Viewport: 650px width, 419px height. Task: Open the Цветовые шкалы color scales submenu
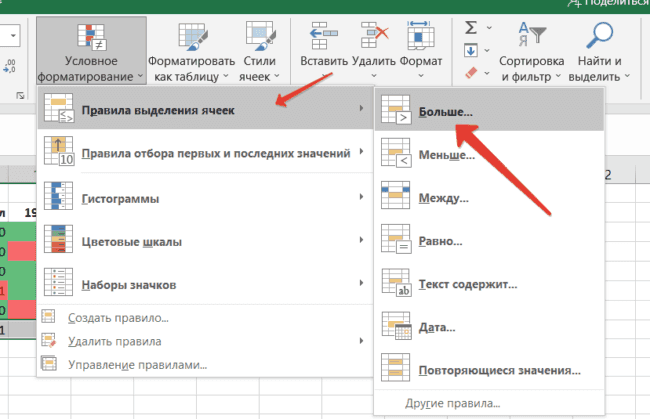pos(200,241)
